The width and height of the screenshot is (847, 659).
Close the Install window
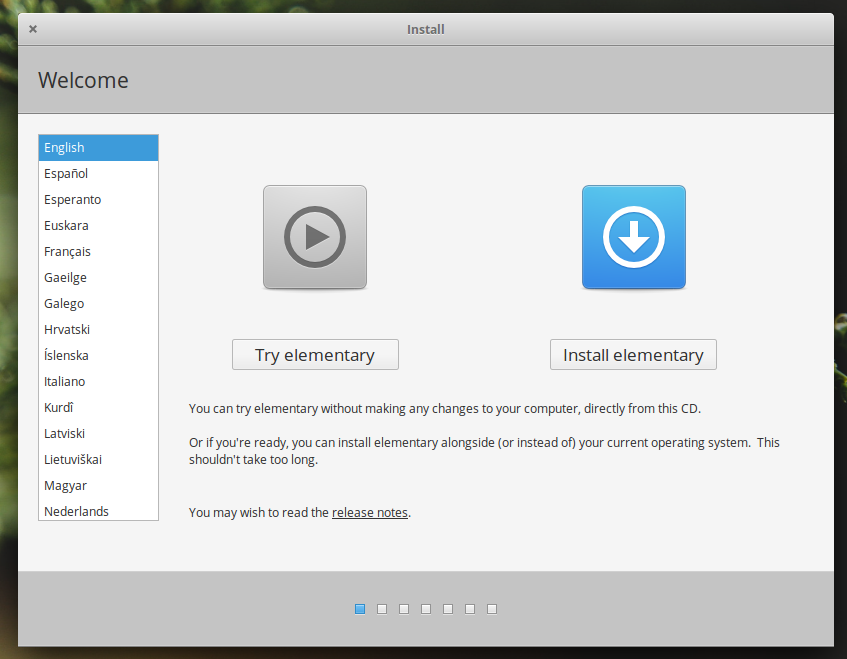[x=33, y=29]
